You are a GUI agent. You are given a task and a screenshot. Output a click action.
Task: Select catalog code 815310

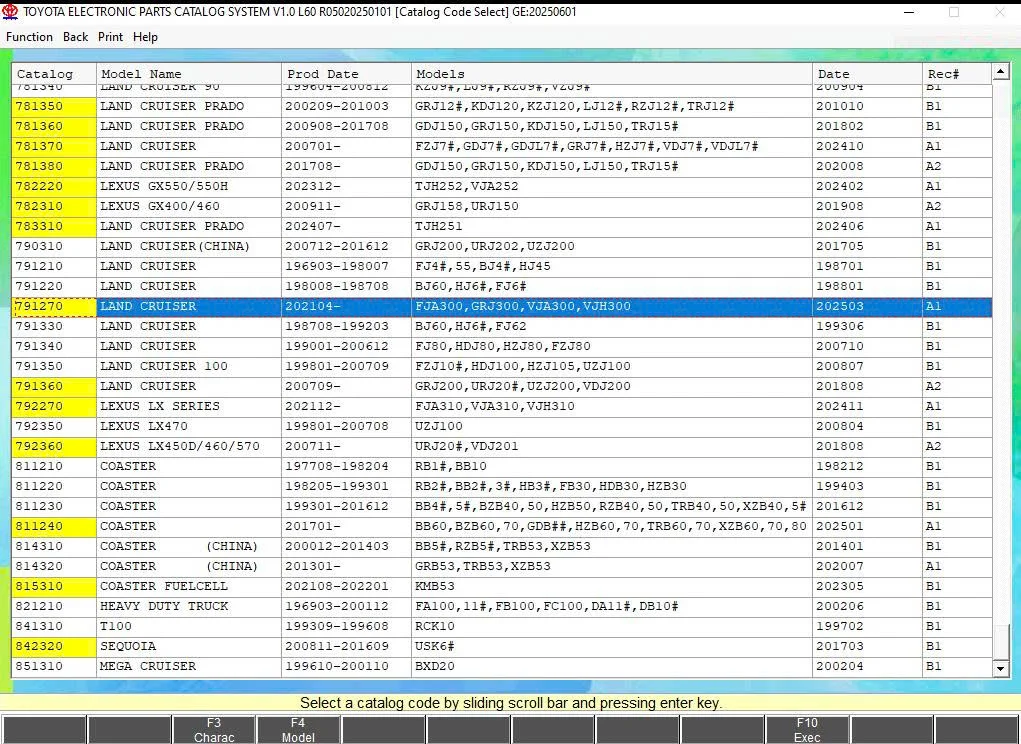[54, 586]
